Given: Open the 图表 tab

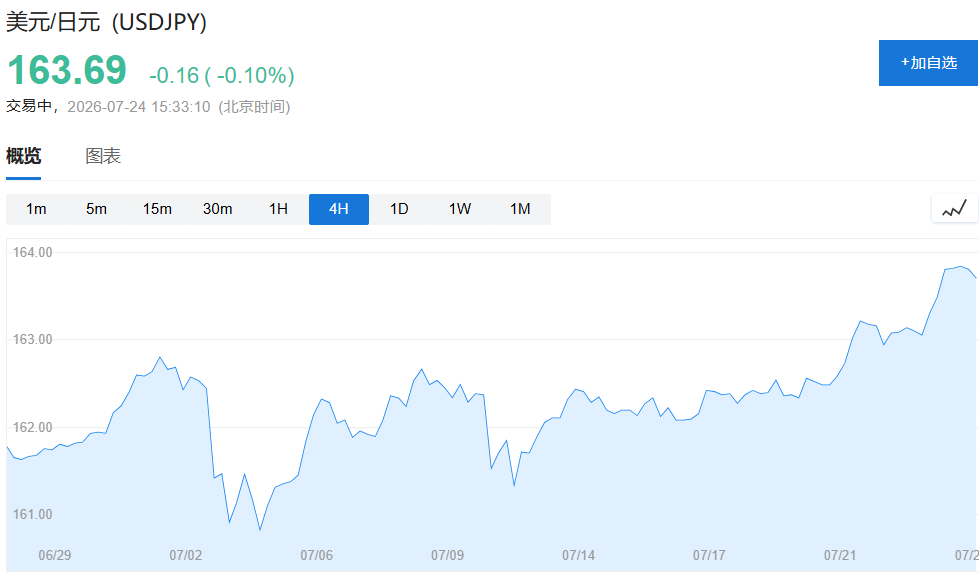Looking at the screenshot, I should pyautogui.click(x=103, y=155).
